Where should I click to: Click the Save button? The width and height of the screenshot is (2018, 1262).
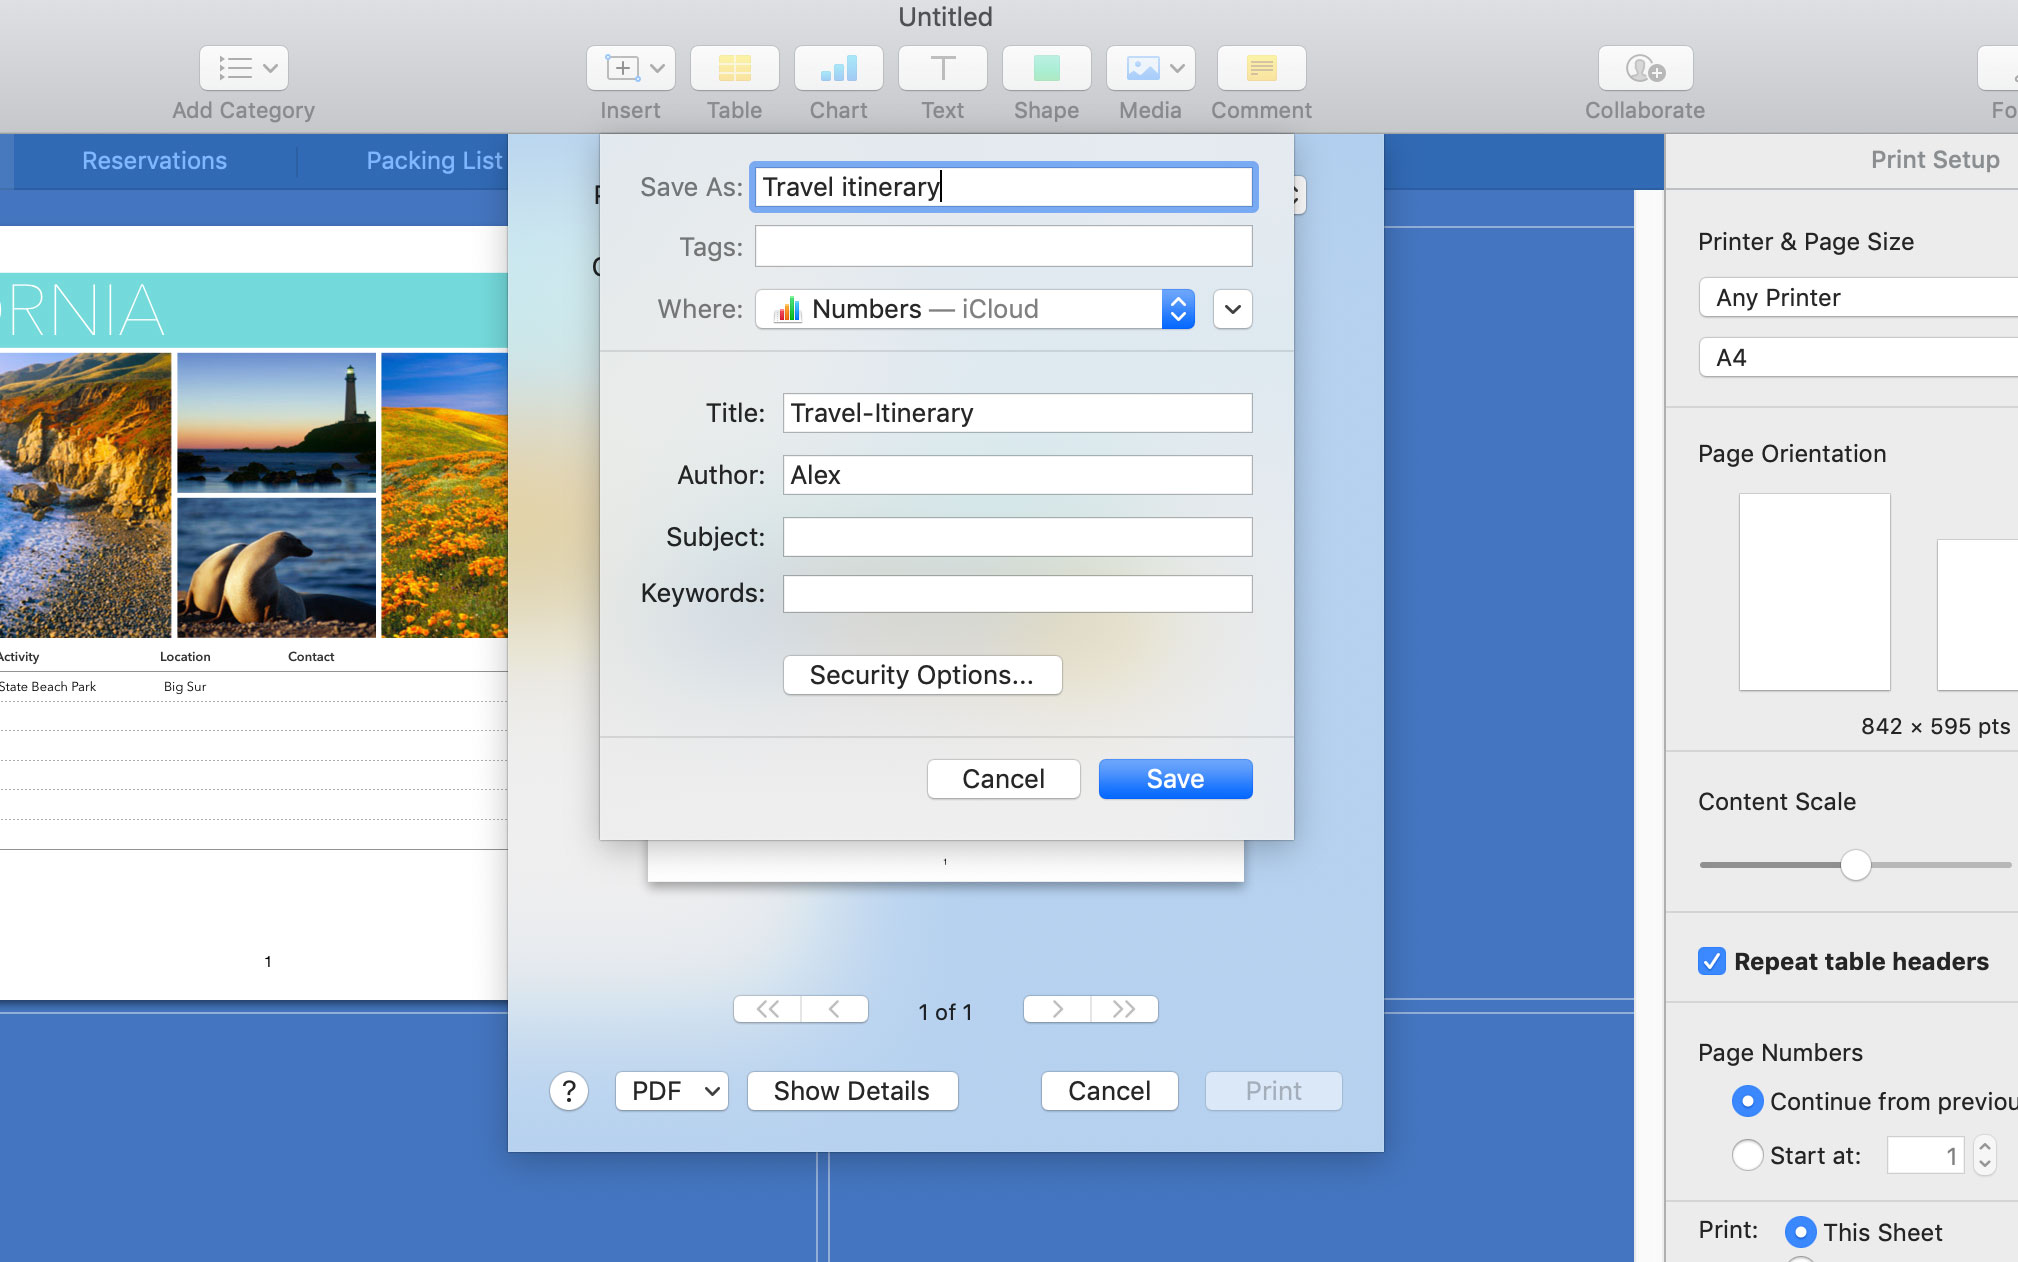click(1175, 778)
